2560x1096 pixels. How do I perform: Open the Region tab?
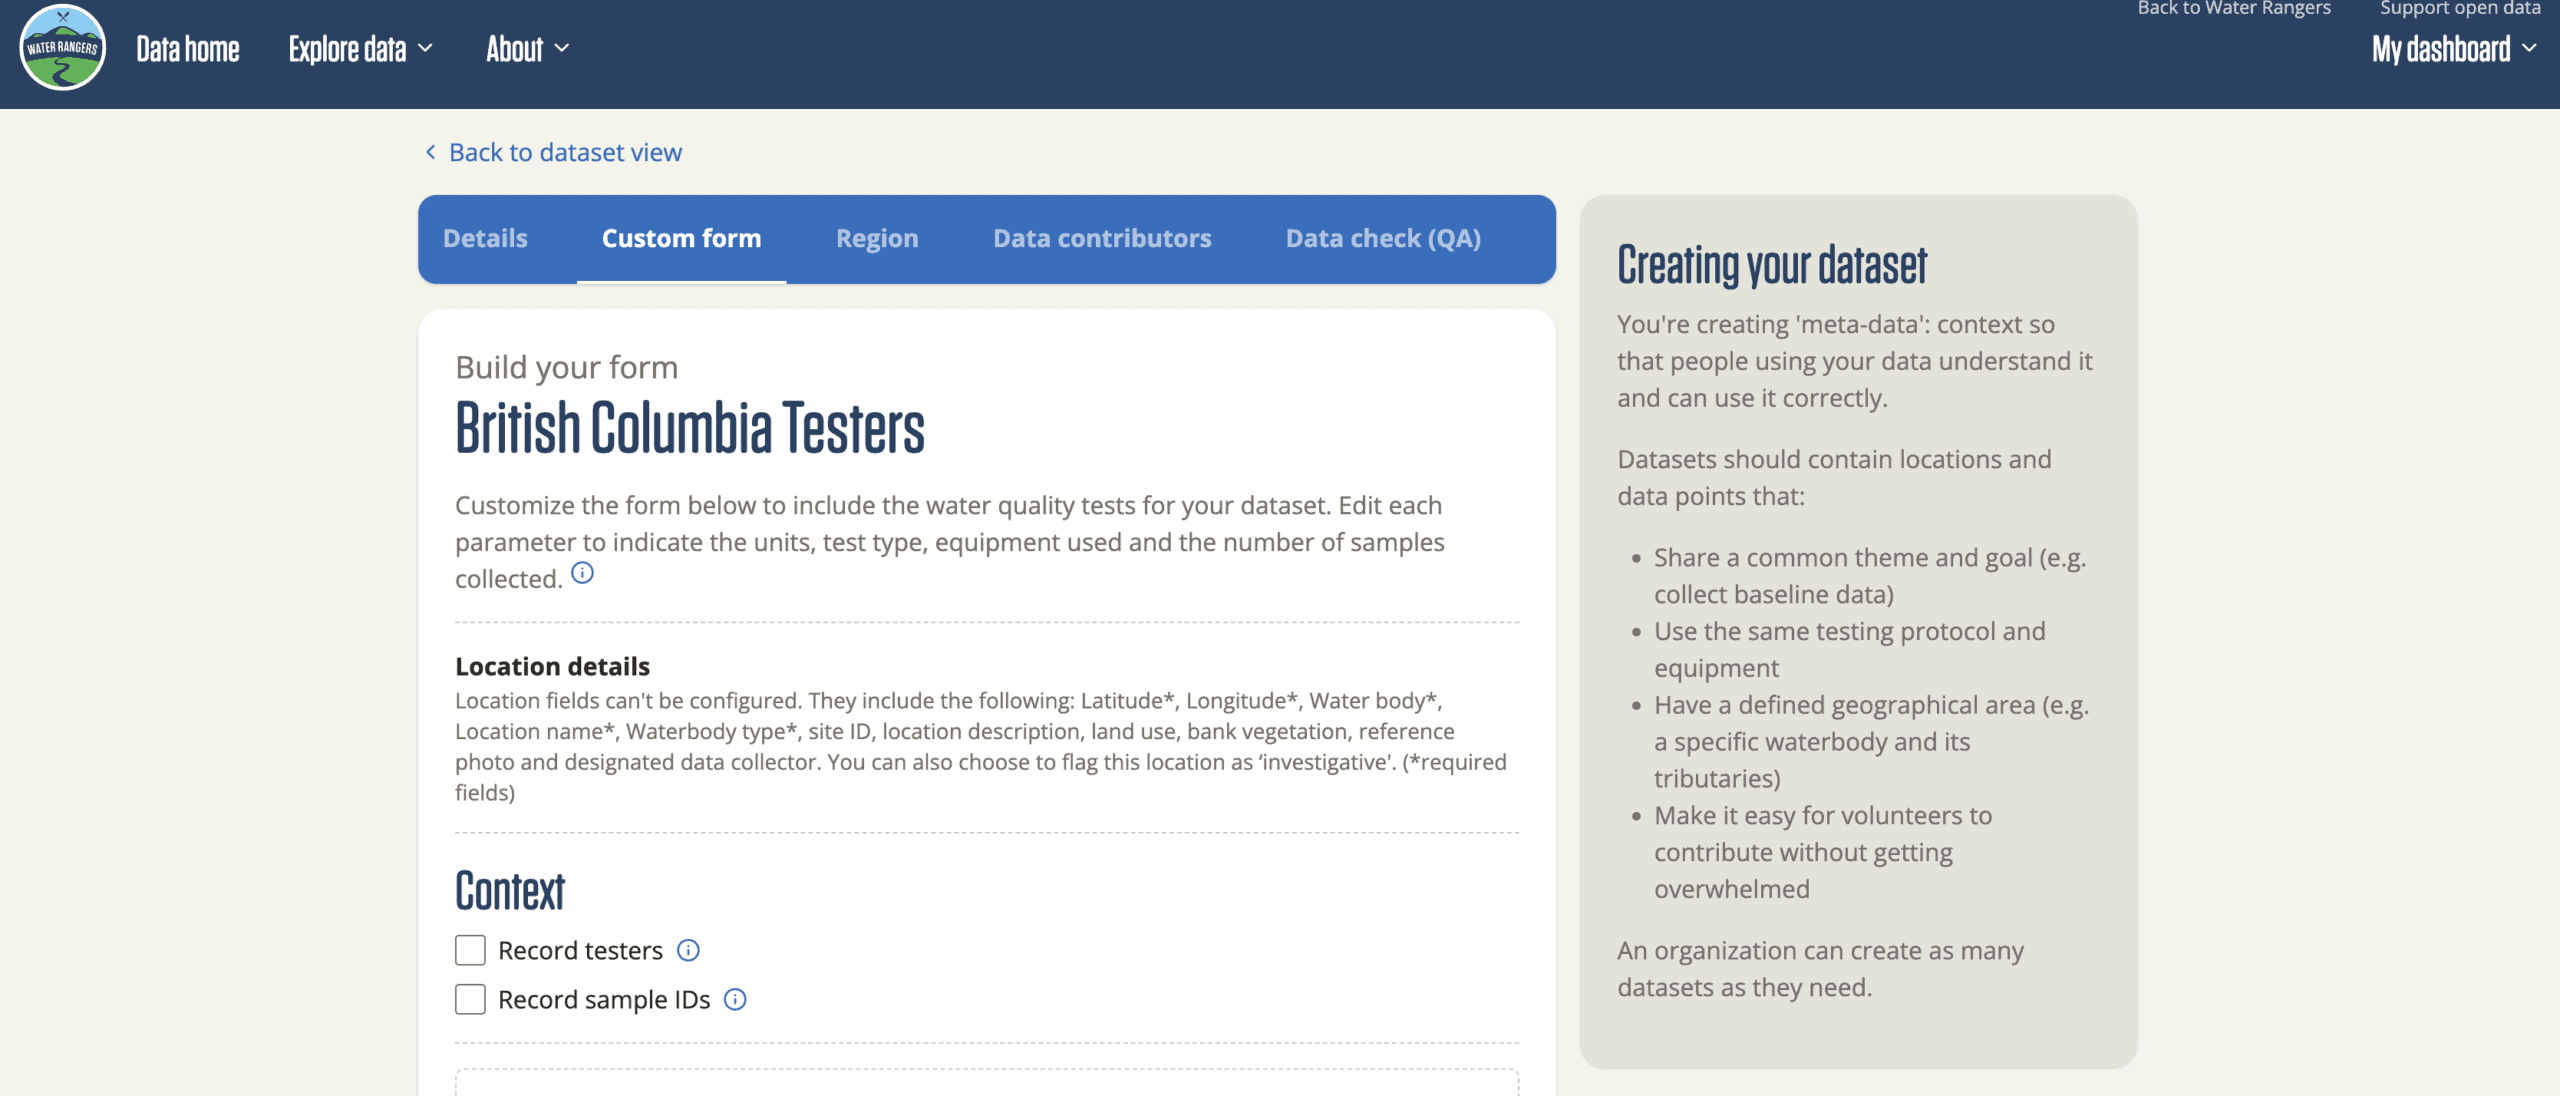click(877, 238)
